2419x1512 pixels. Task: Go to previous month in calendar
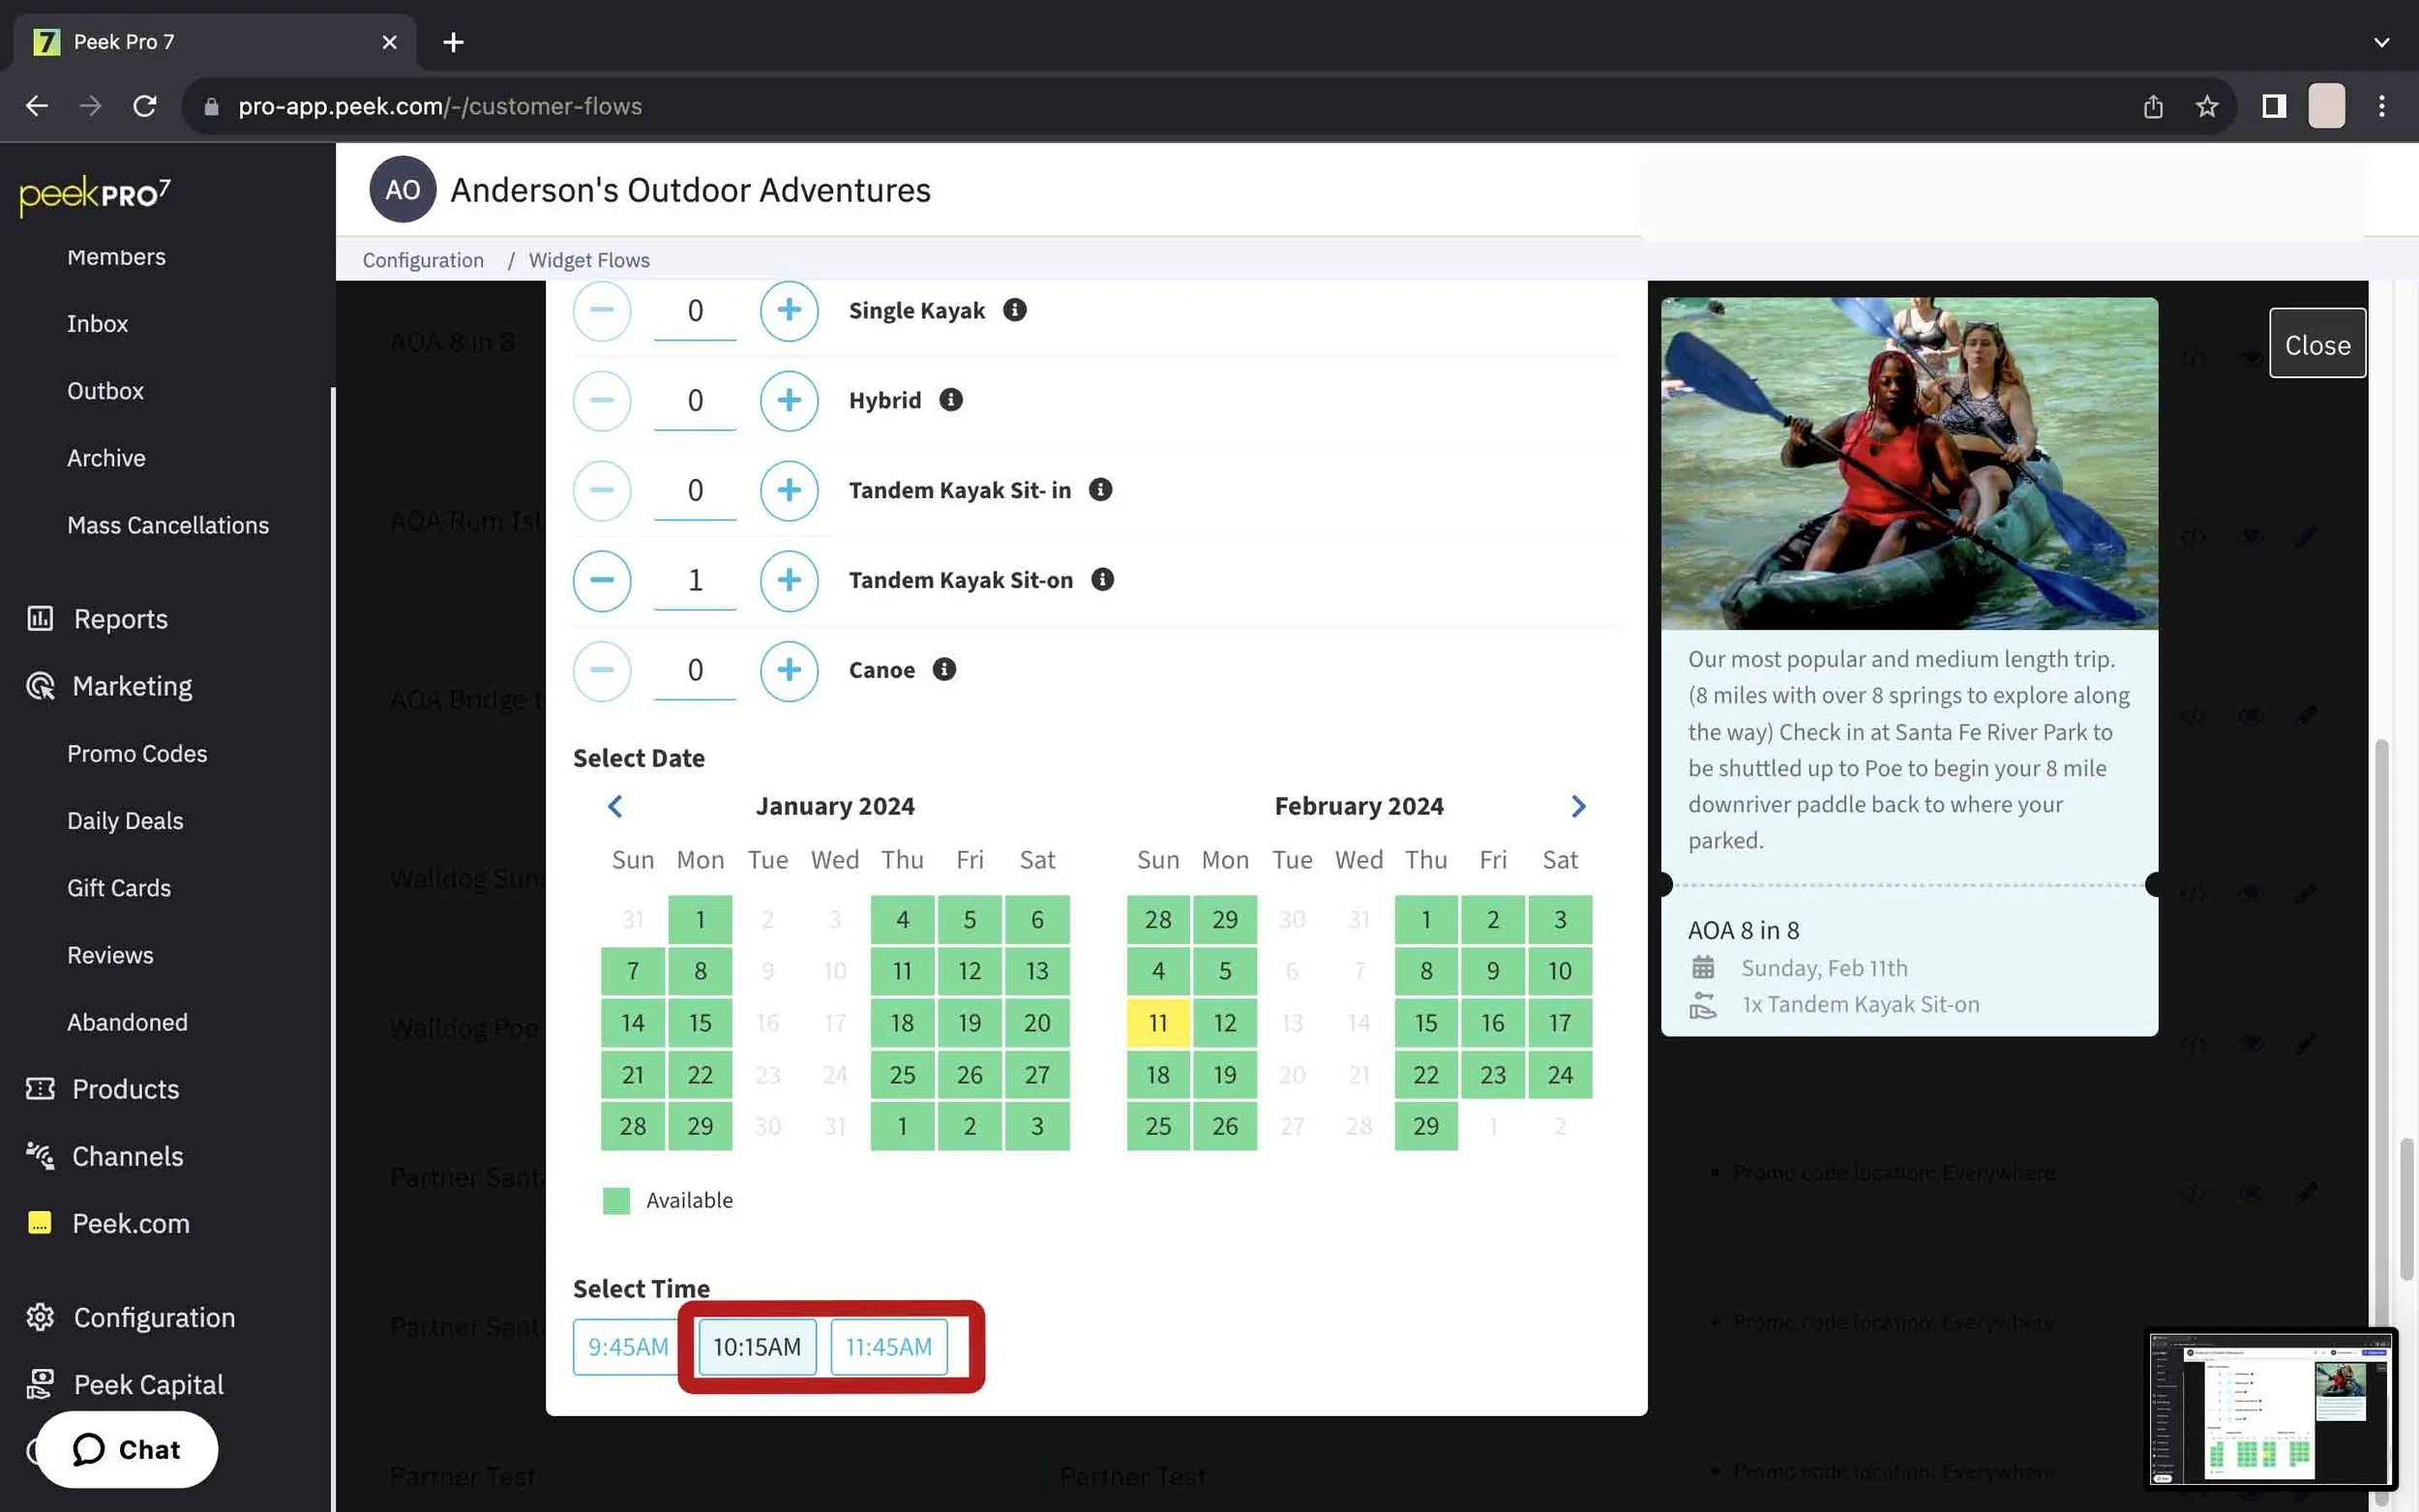(x=615, y=806)
